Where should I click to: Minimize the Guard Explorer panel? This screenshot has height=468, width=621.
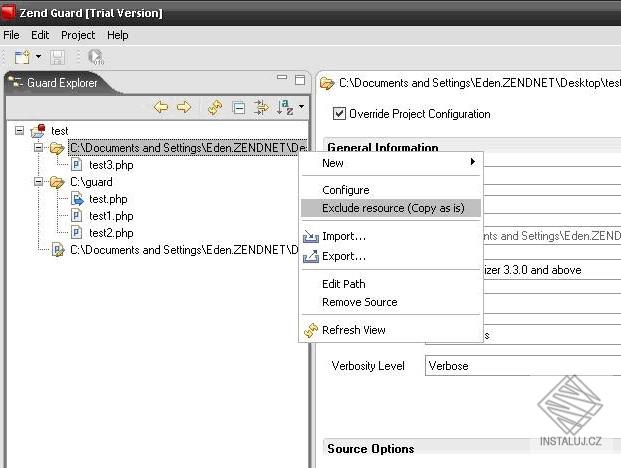pyautogui.click(x=282, y=77)
